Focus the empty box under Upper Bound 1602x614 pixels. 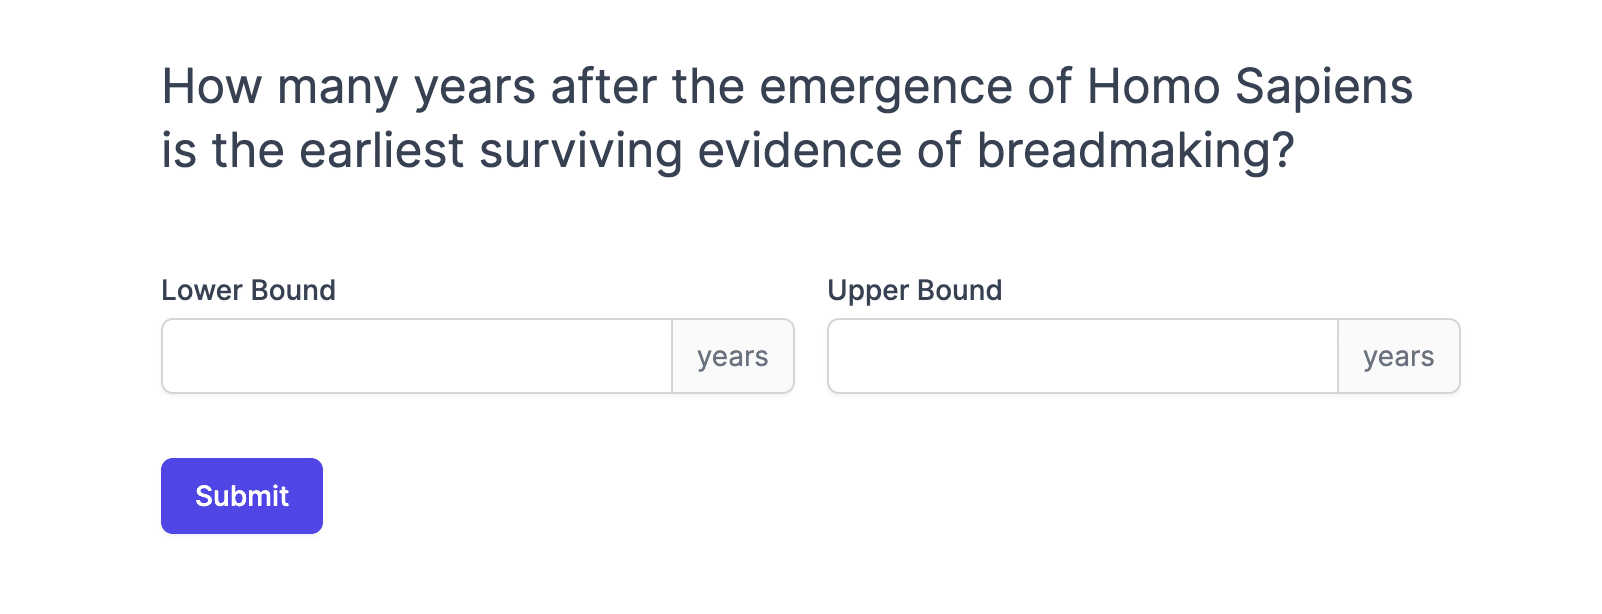1083,356
